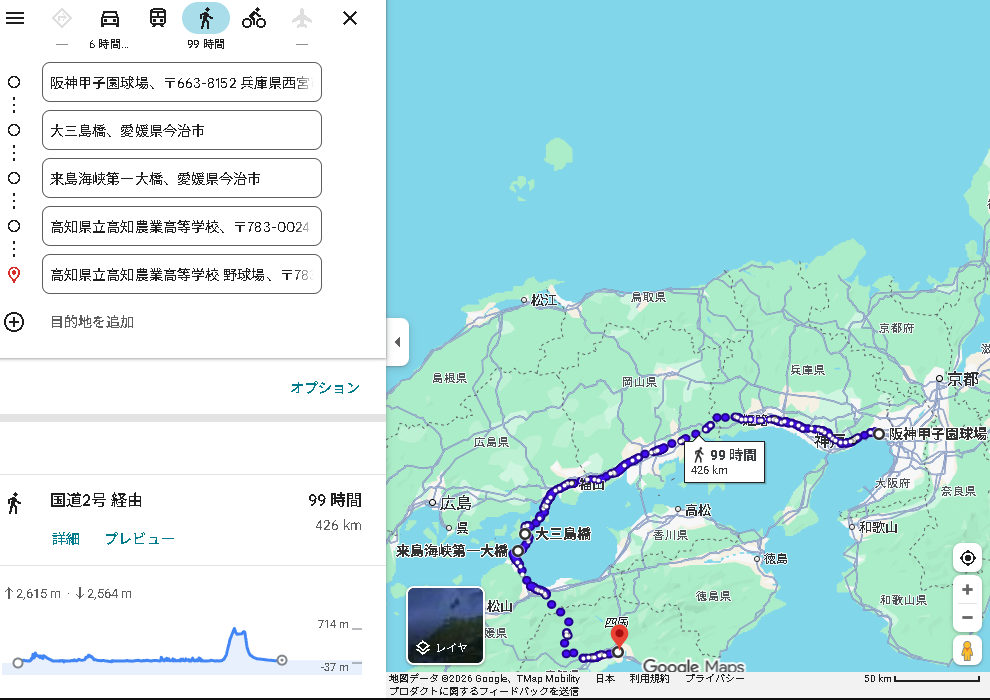Screen dimensions: 990x700
Task: Select the driving travel mode
Action: pos(110,18)
